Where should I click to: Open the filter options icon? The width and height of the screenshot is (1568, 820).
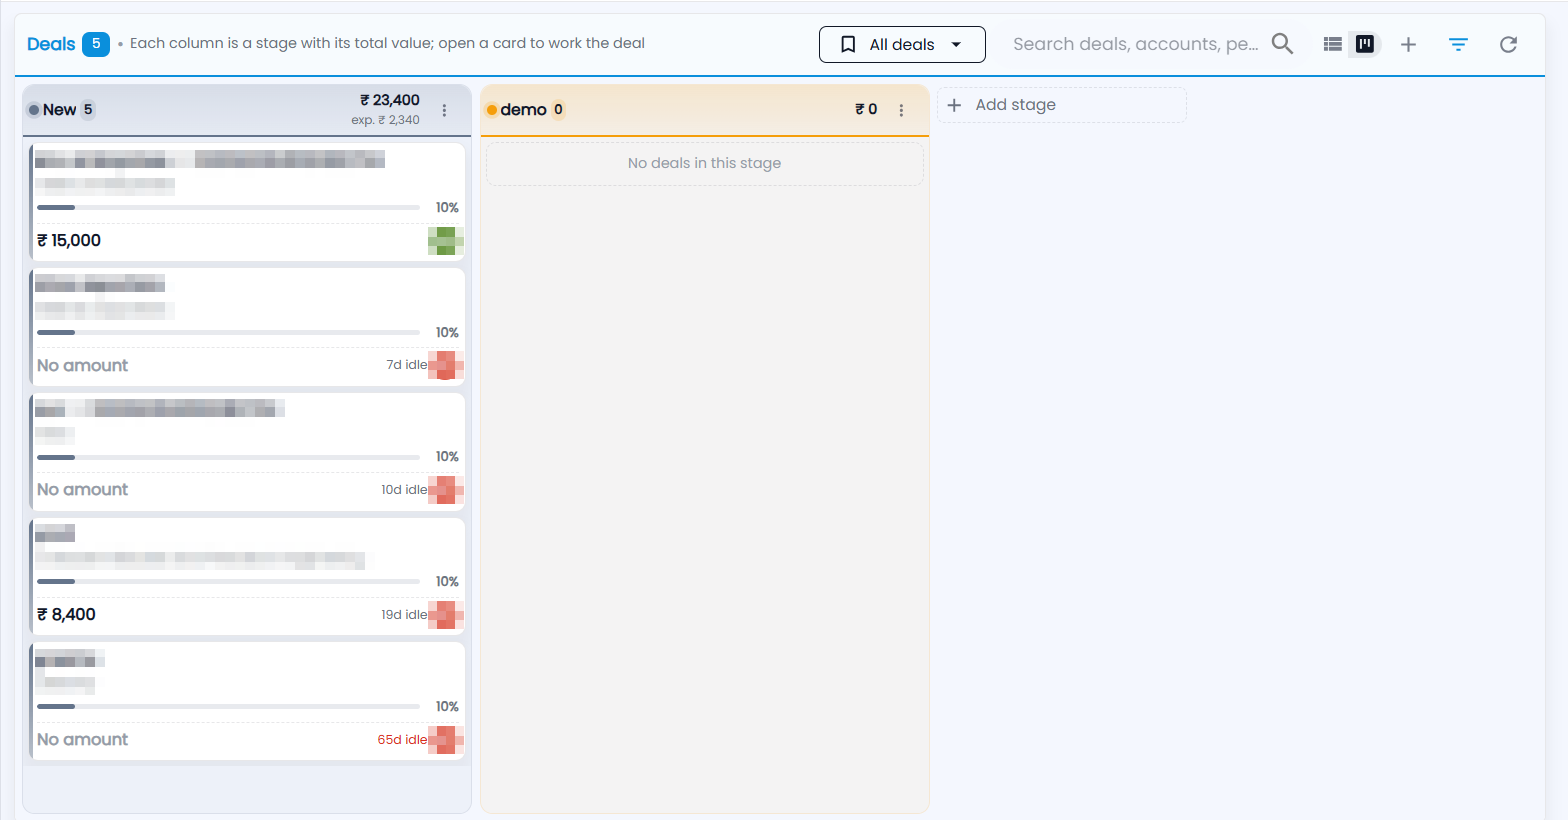1458,44
